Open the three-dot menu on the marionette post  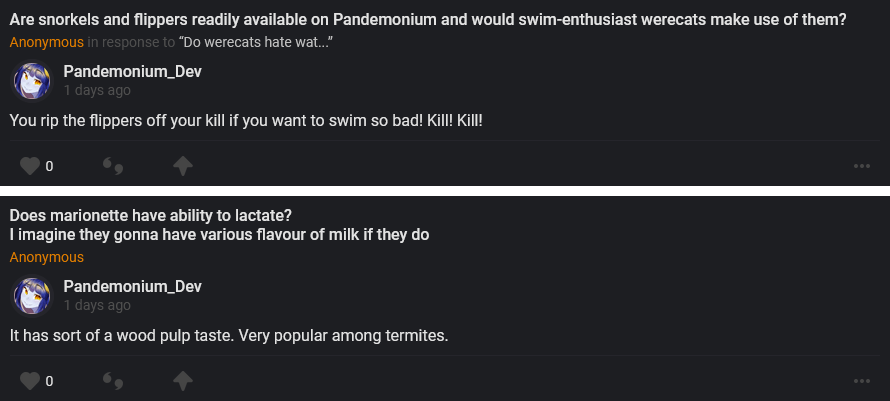[862, 381]
